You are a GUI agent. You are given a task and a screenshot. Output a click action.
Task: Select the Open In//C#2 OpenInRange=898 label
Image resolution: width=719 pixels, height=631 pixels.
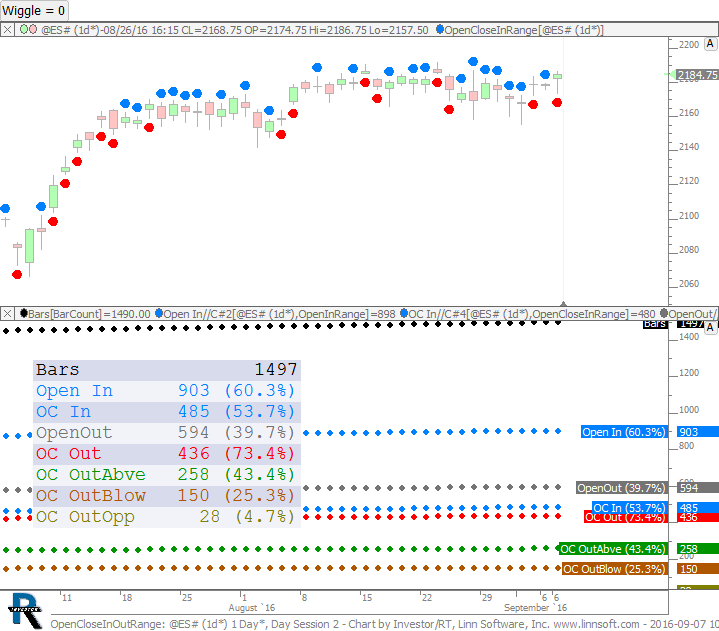pos(279,314)
